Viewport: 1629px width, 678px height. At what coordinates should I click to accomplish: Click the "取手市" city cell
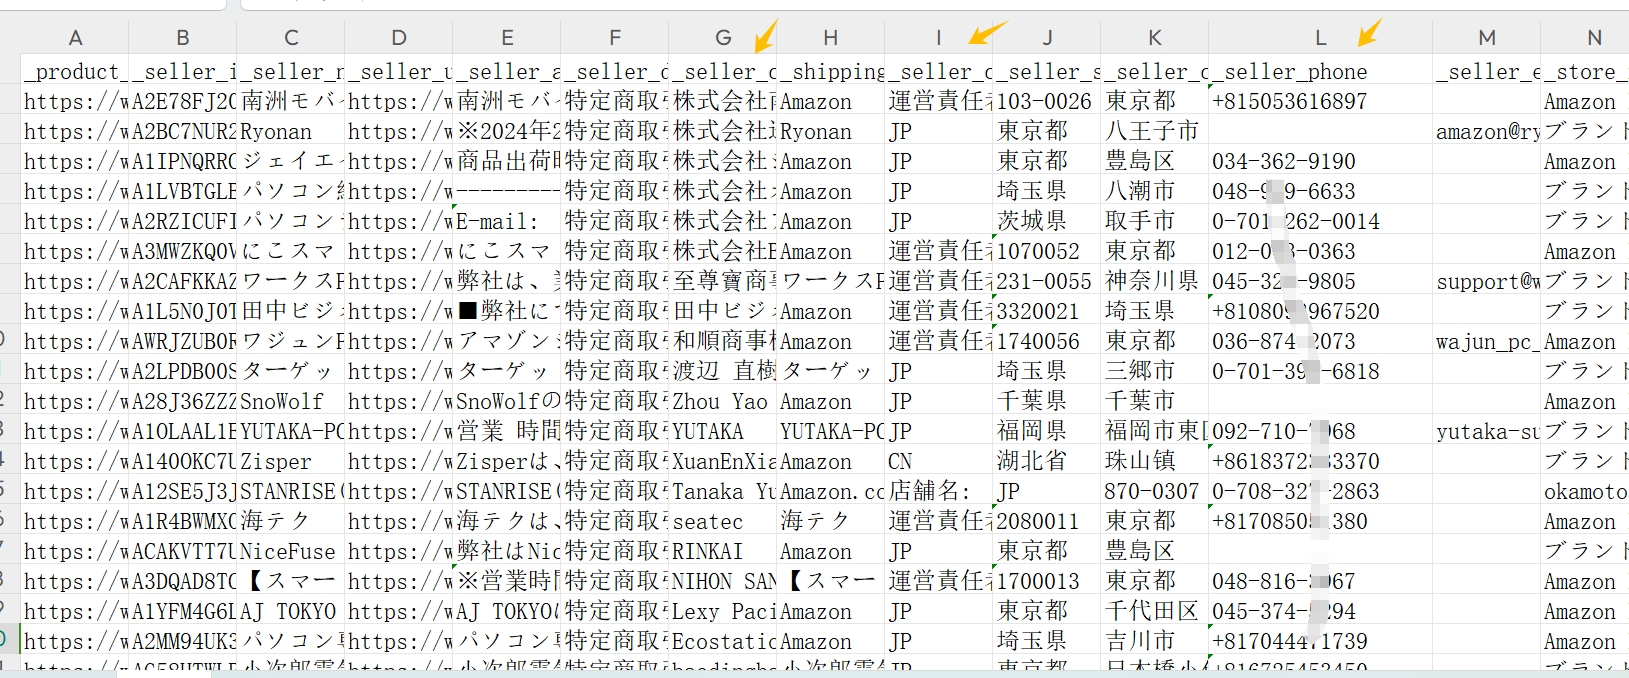1155,221
